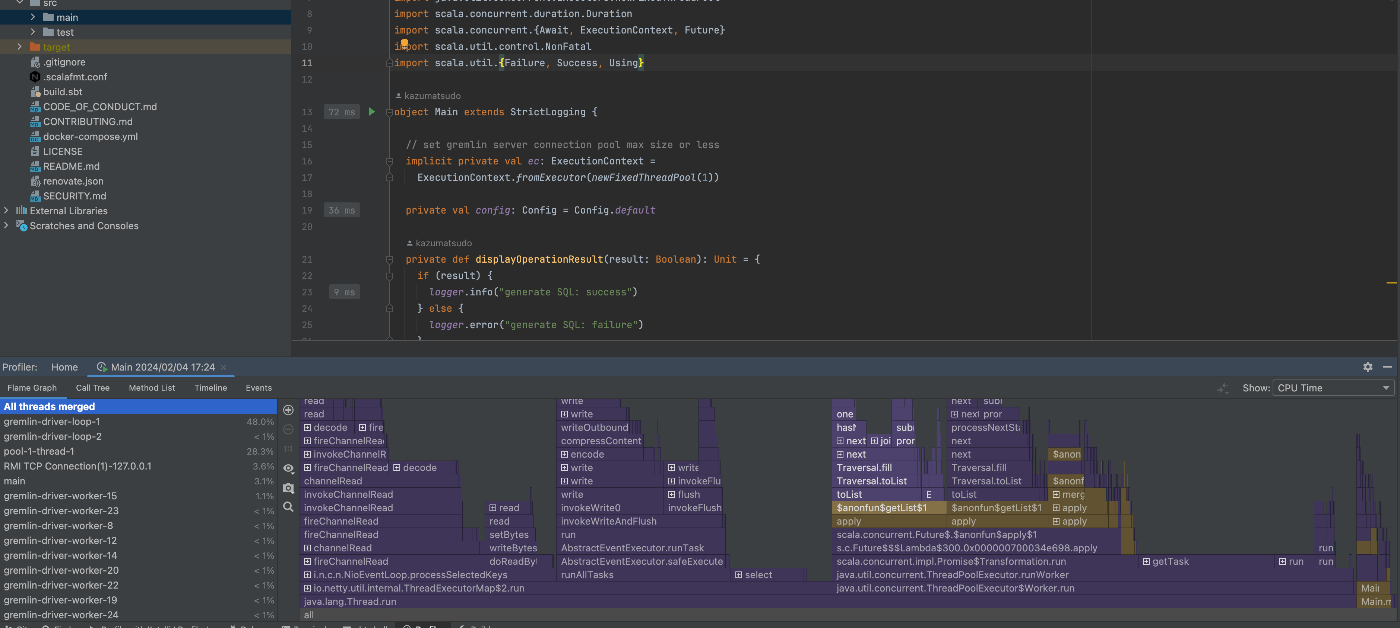
Task: Switch to the Timeline tab
Action: tap(210, 388)
